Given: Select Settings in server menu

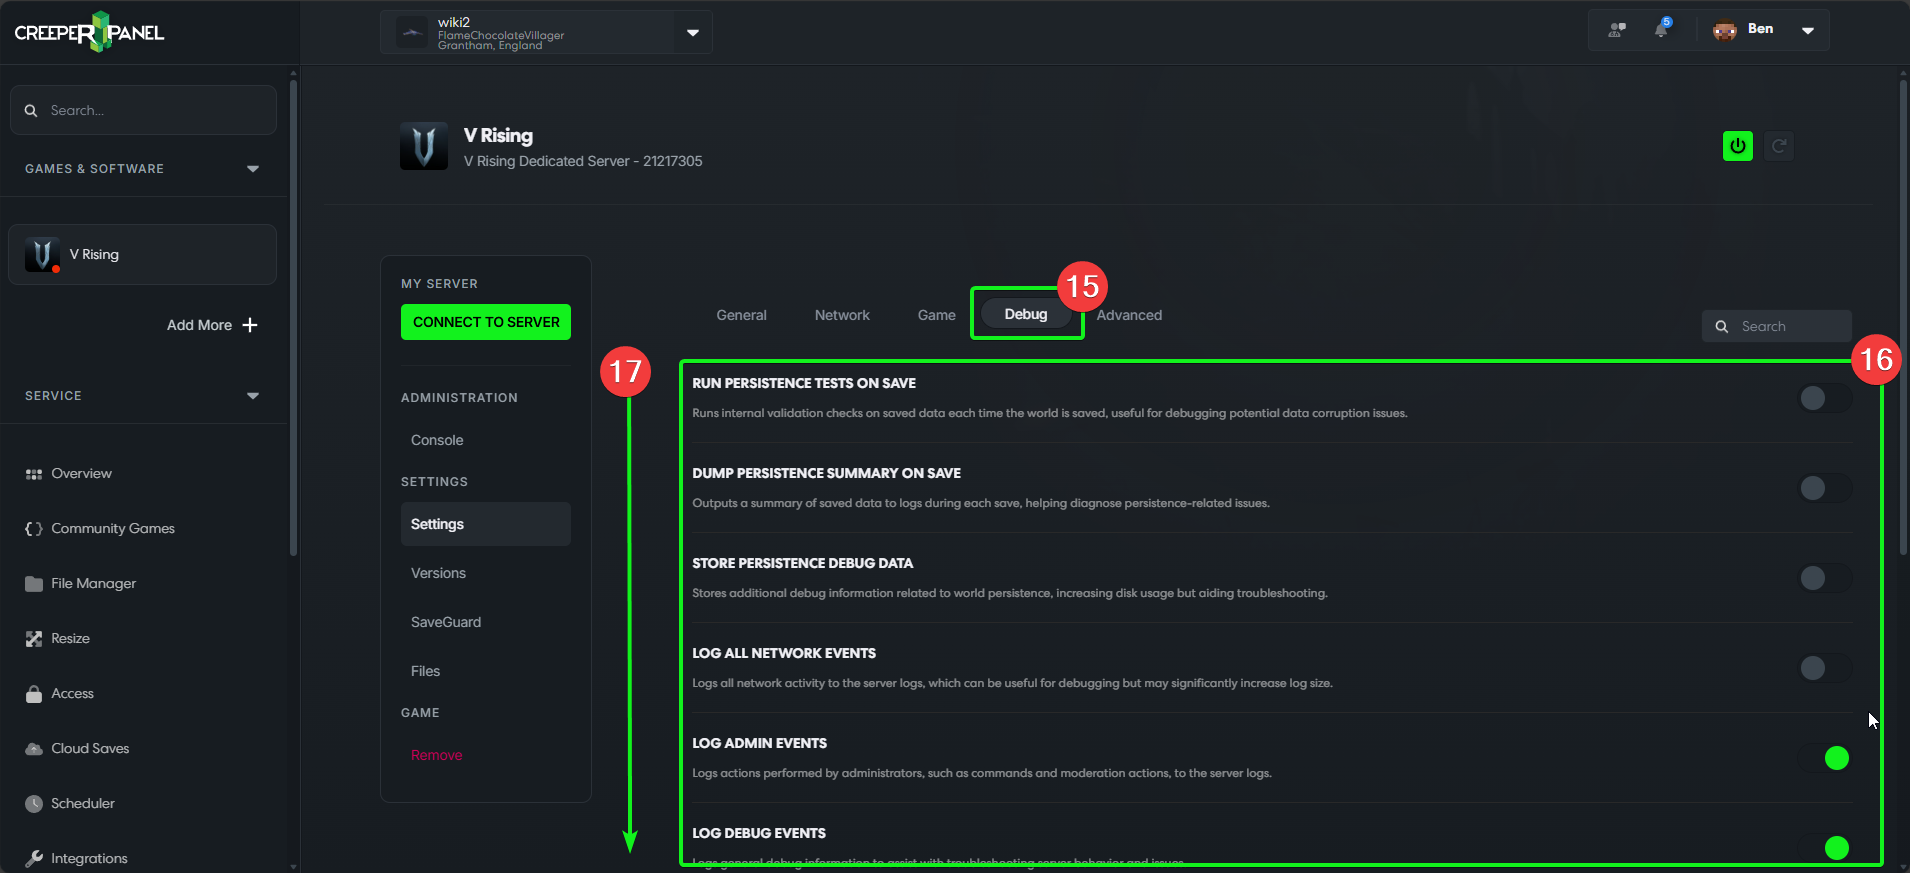Looking at the screenshot, I should 486,524.
